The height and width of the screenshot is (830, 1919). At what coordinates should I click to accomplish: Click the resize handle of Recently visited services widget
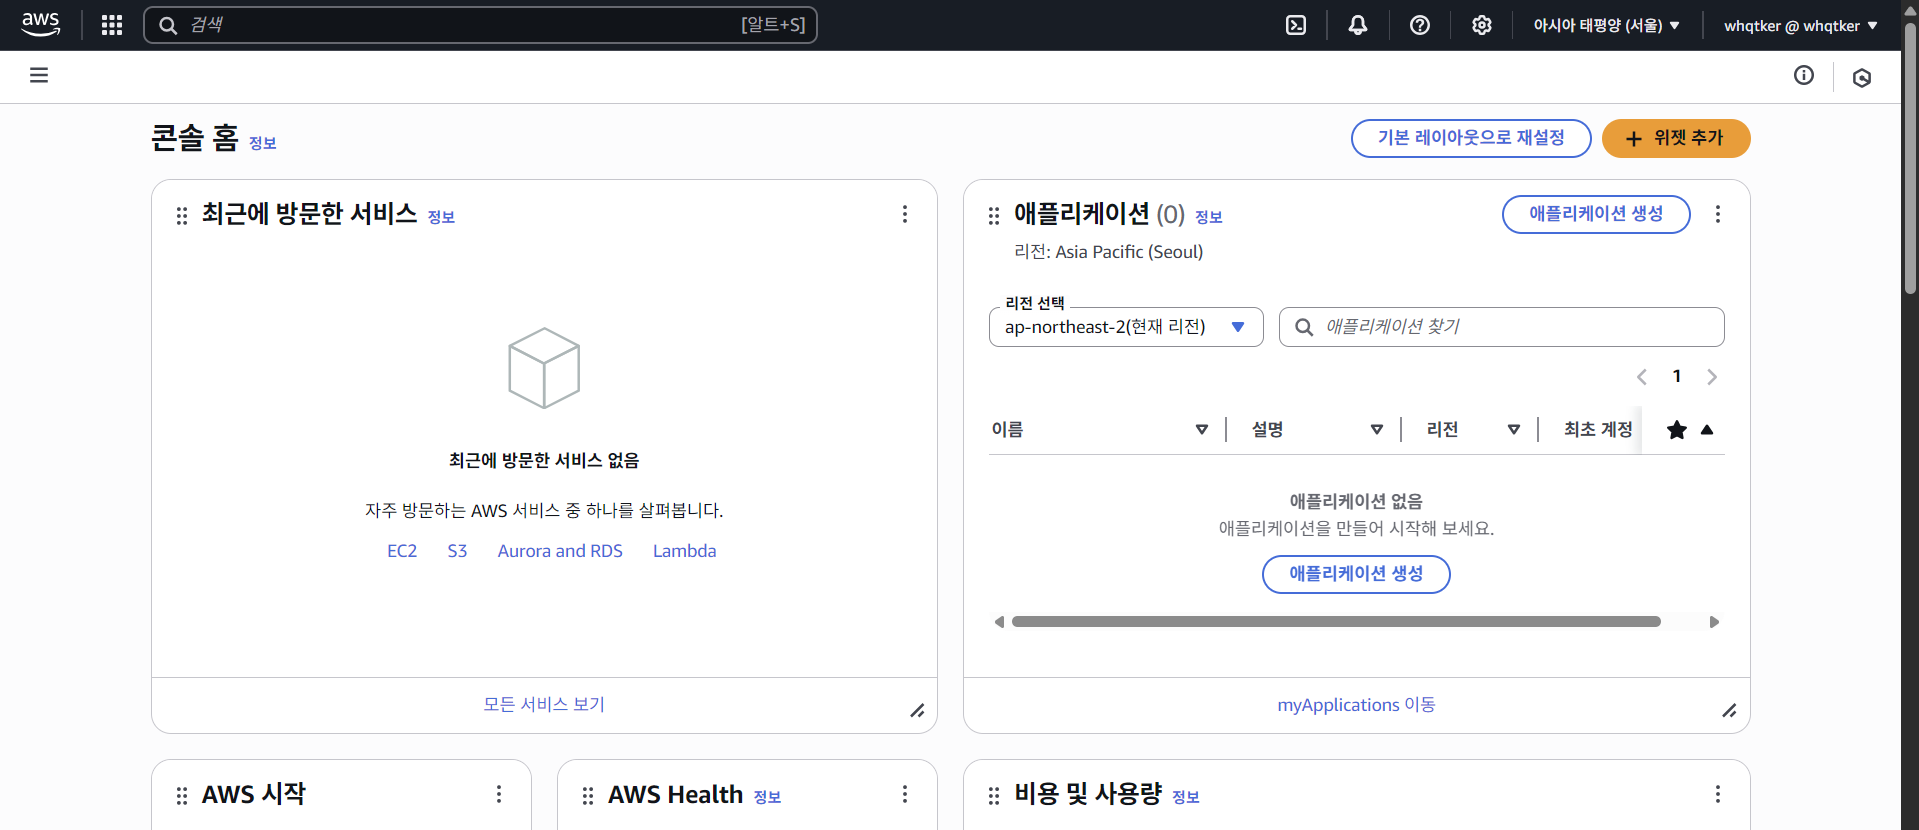pyautogui.click(x=917, y=710)
